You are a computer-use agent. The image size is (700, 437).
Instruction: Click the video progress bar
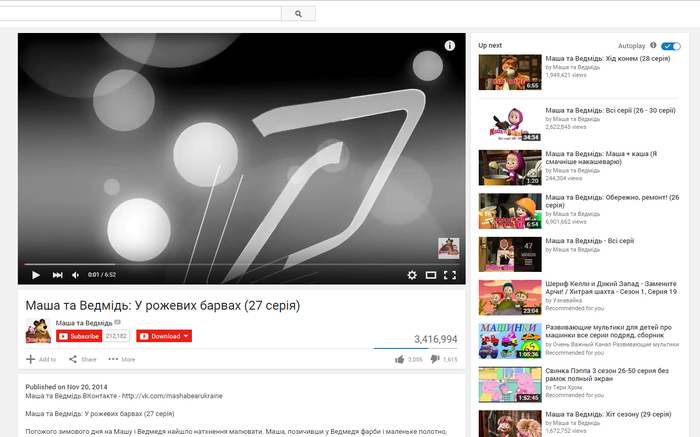[x=242, y=264]
